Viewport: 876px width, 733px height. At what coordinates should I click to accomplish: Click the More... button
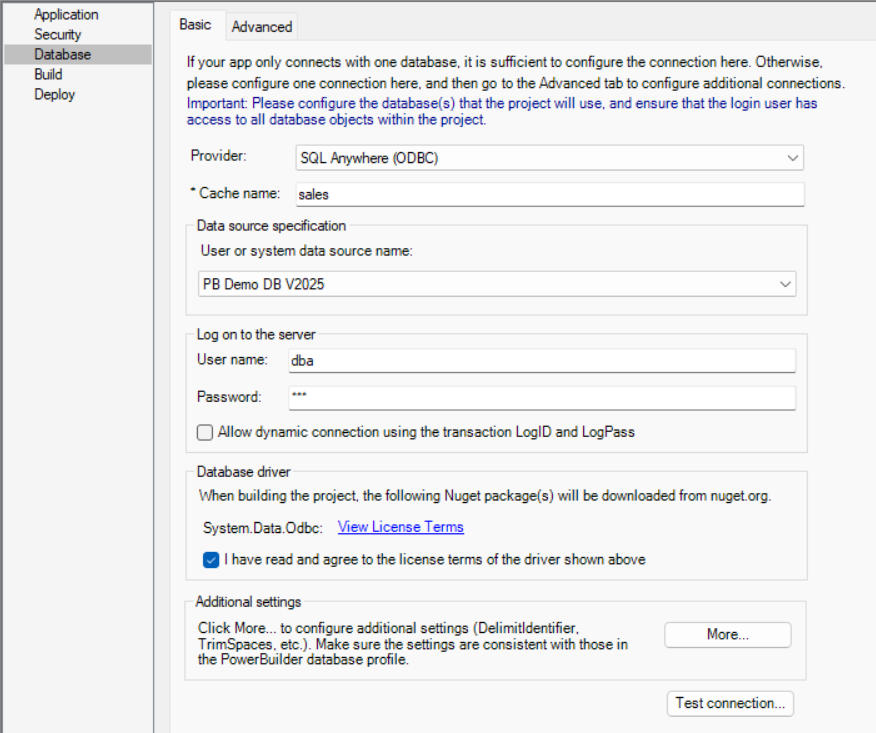click(x=727, y=635)
